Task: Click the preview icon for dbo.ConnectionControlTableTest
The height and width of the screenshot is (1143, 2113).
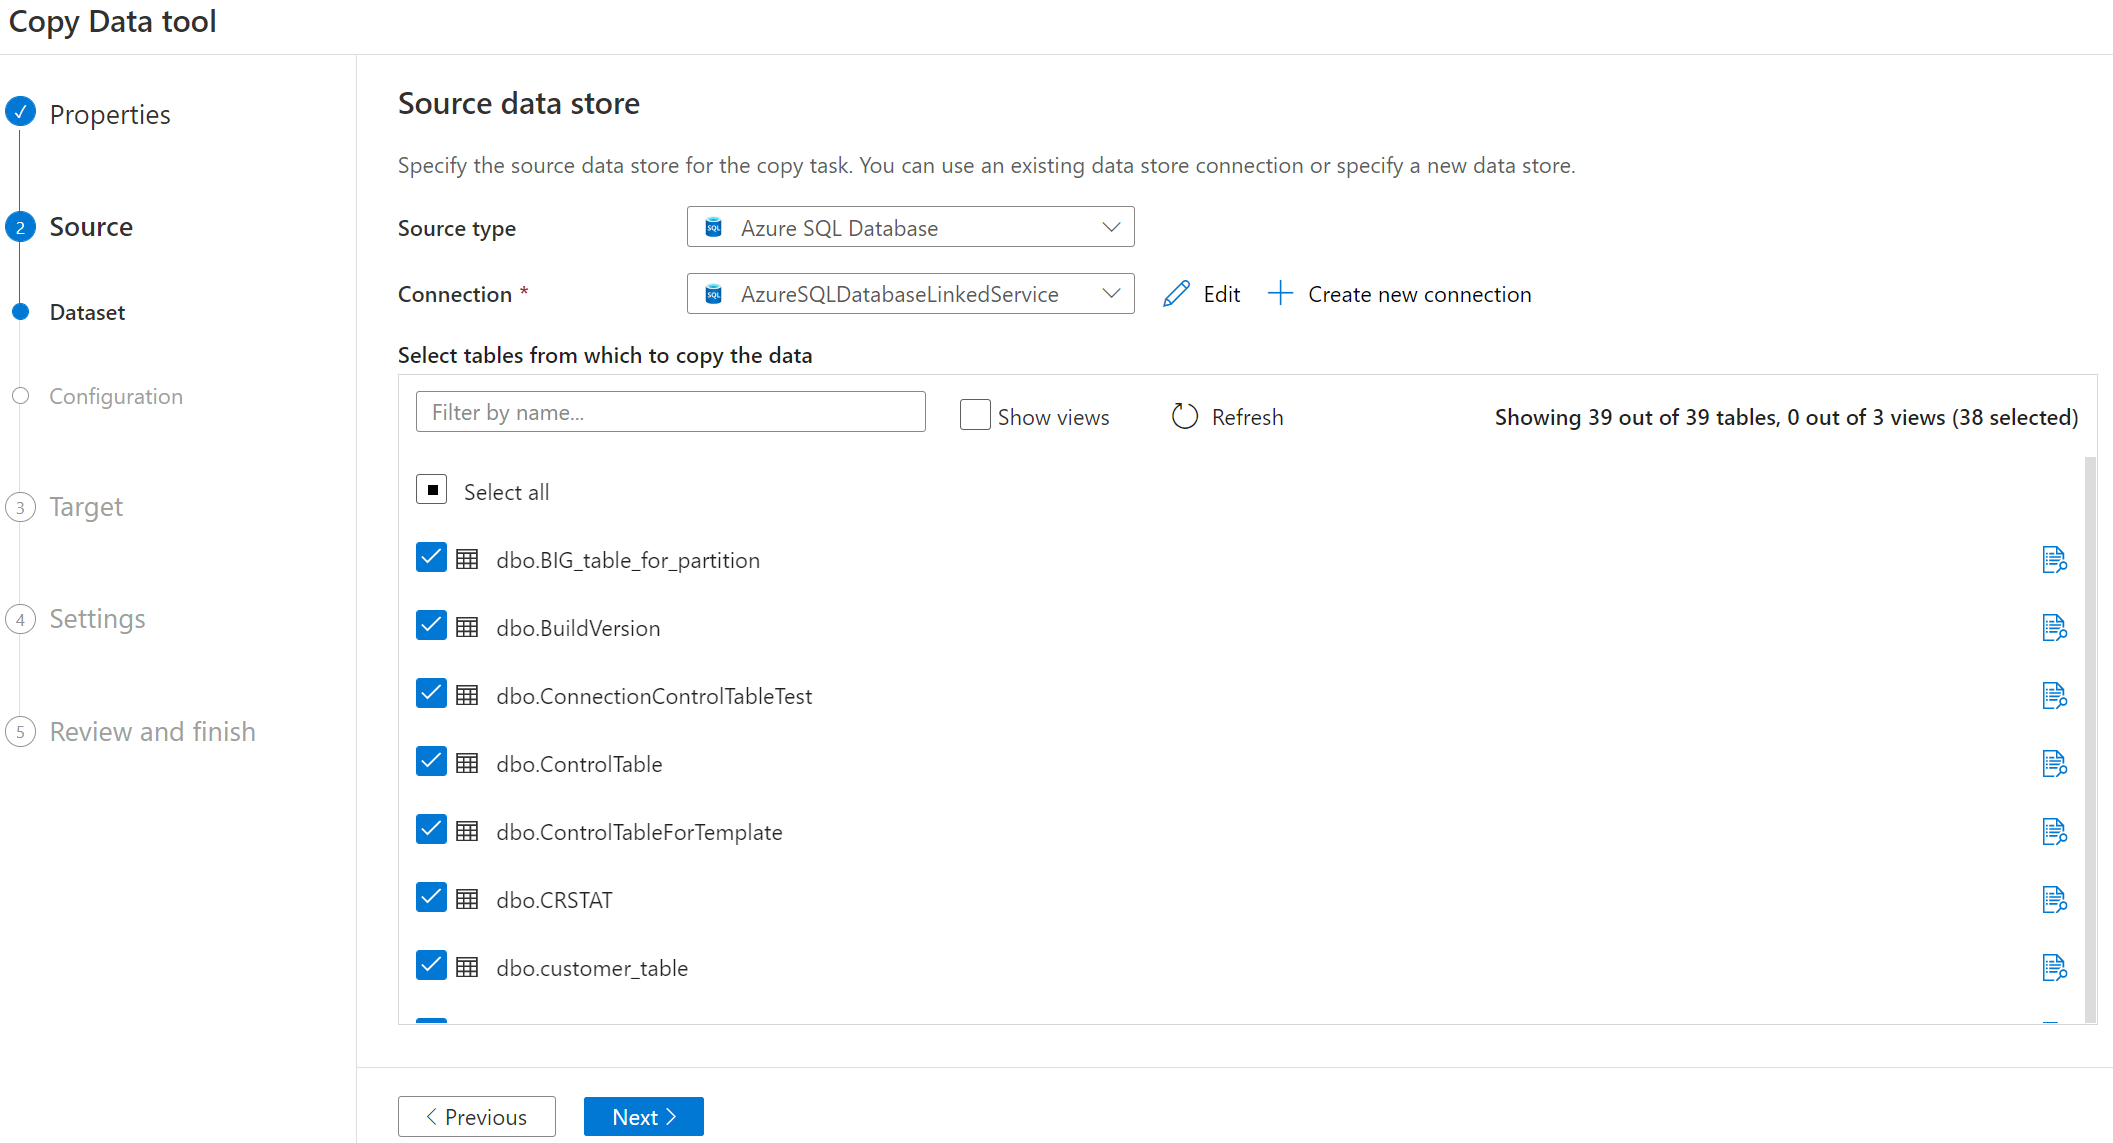Action: (2054, 695)
